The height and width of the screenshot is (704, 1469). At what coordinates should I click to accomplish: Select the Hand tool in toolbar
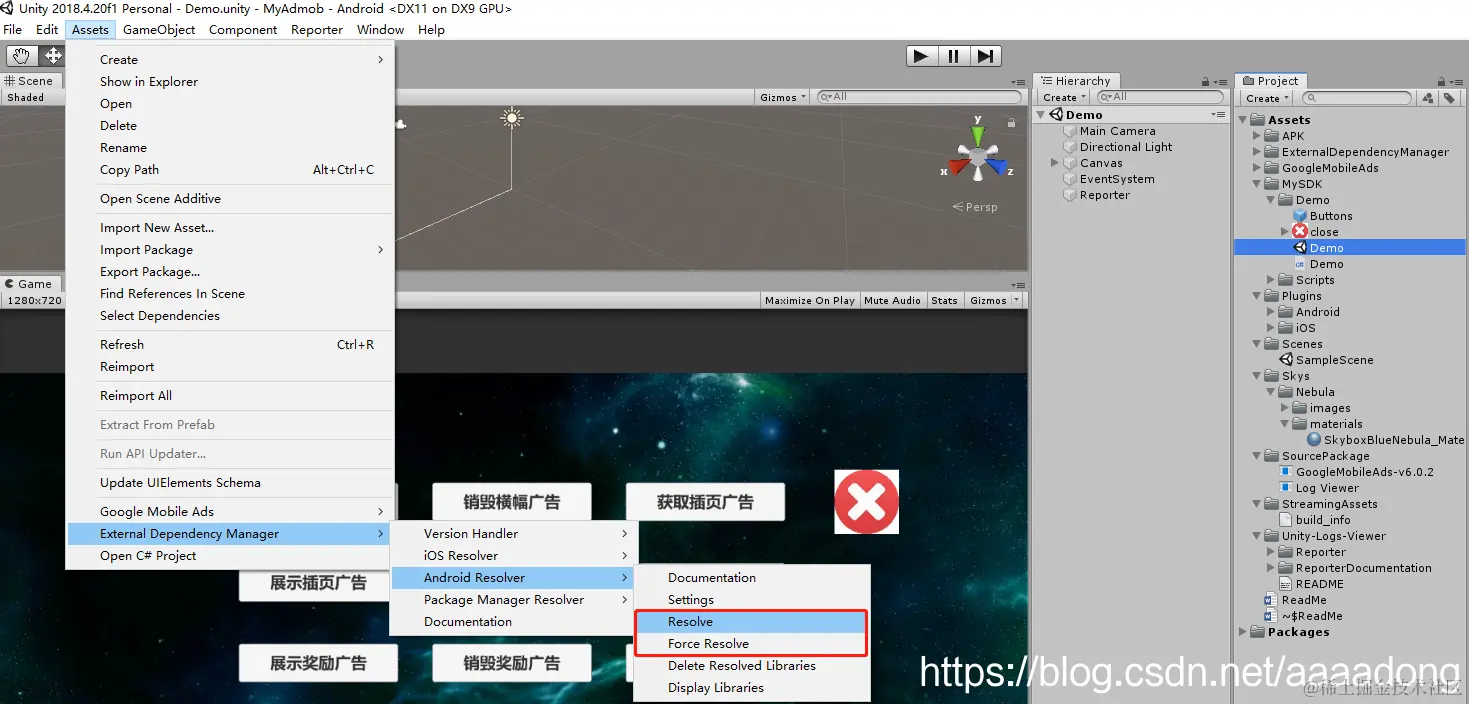pyautogui.click(x=21, y=56)
